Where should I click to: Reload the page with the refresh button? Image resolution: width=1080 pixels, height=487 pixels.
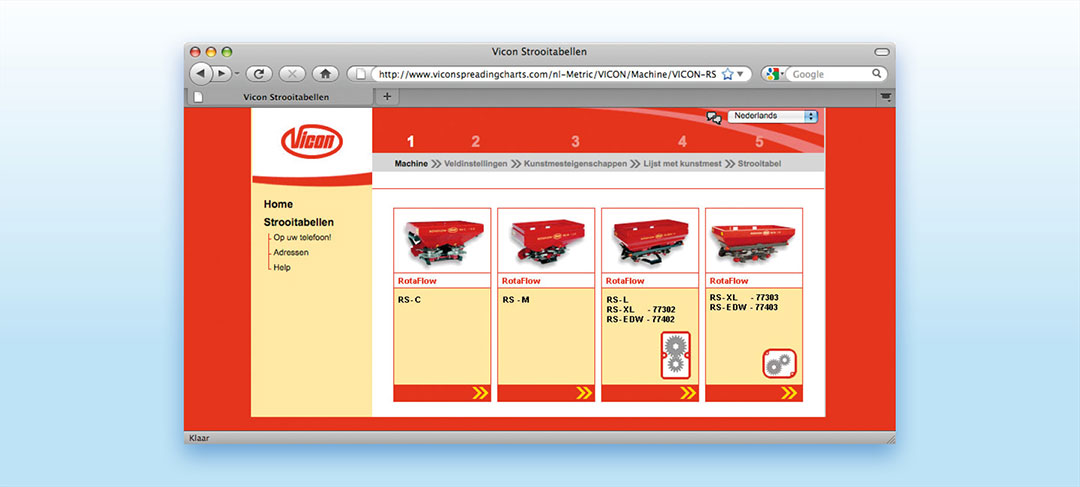click(259, 74)
